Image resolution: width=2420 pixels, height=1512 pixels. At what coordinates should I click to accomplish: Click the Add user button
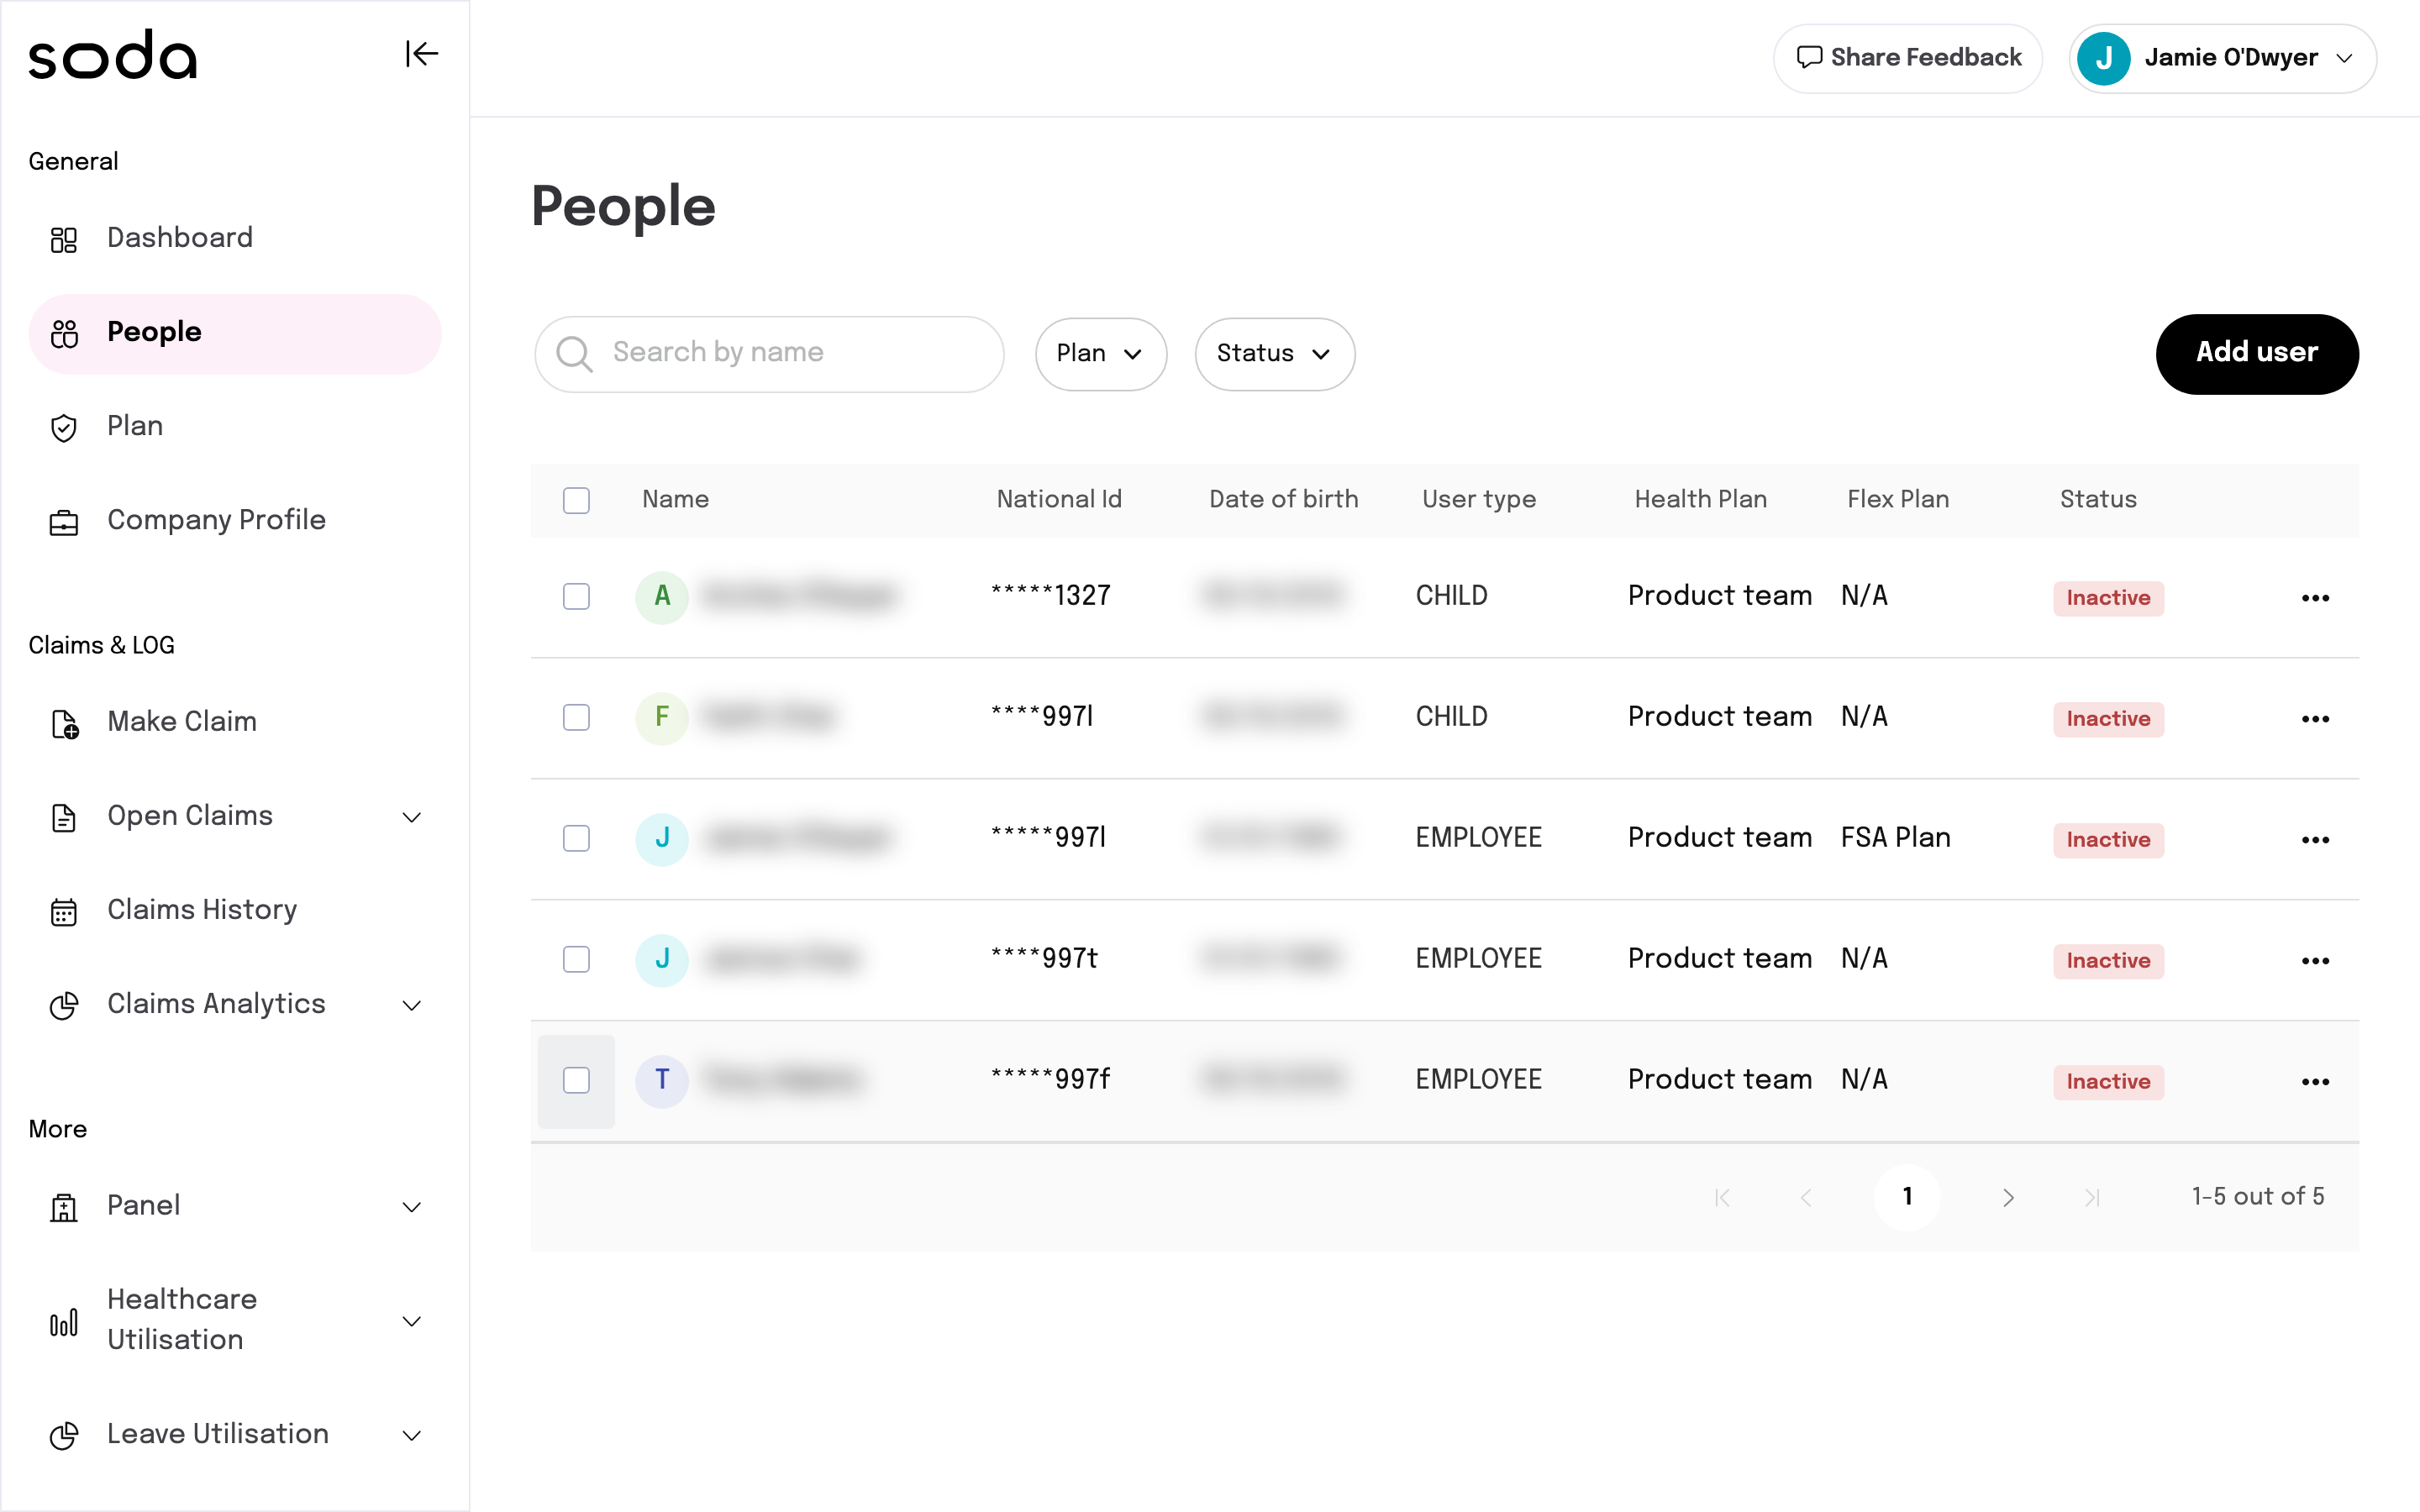pos(2257,354)
